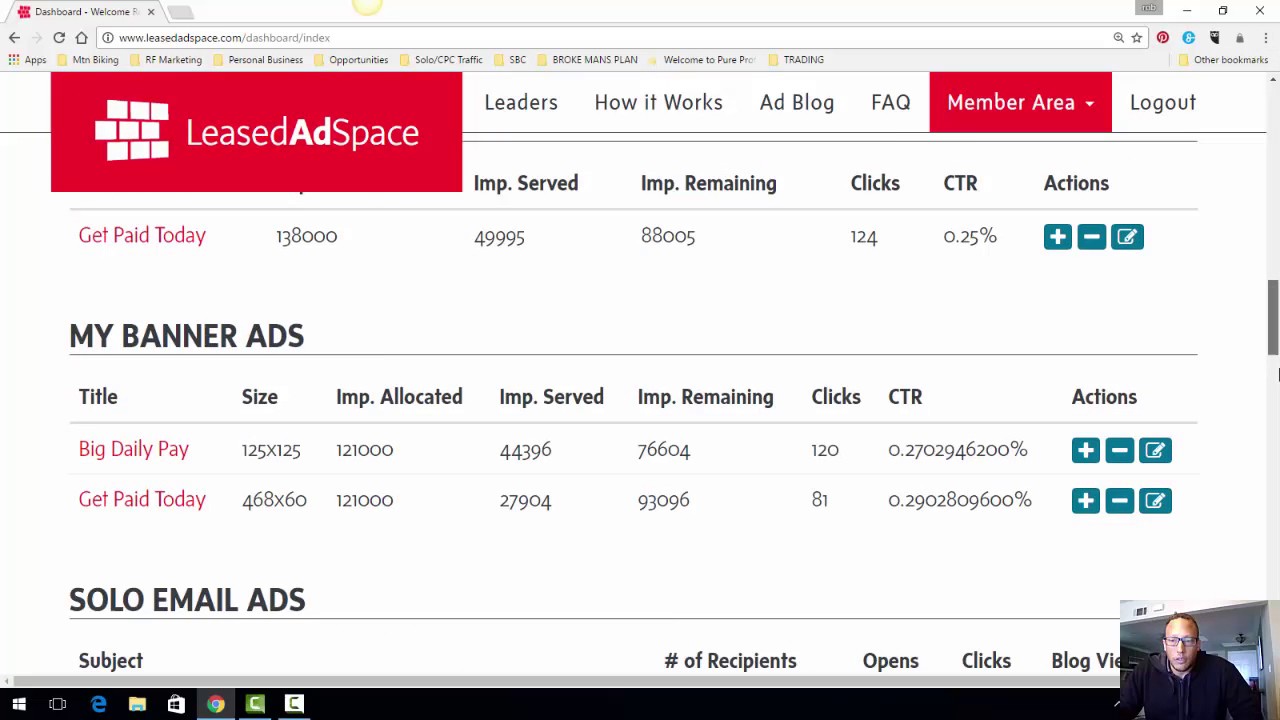The height and width of the screenshot is (720, 1280).
Task: Edit the Get Paid Today text ad
Action: pyautogui.click(x=1127, y=237)
